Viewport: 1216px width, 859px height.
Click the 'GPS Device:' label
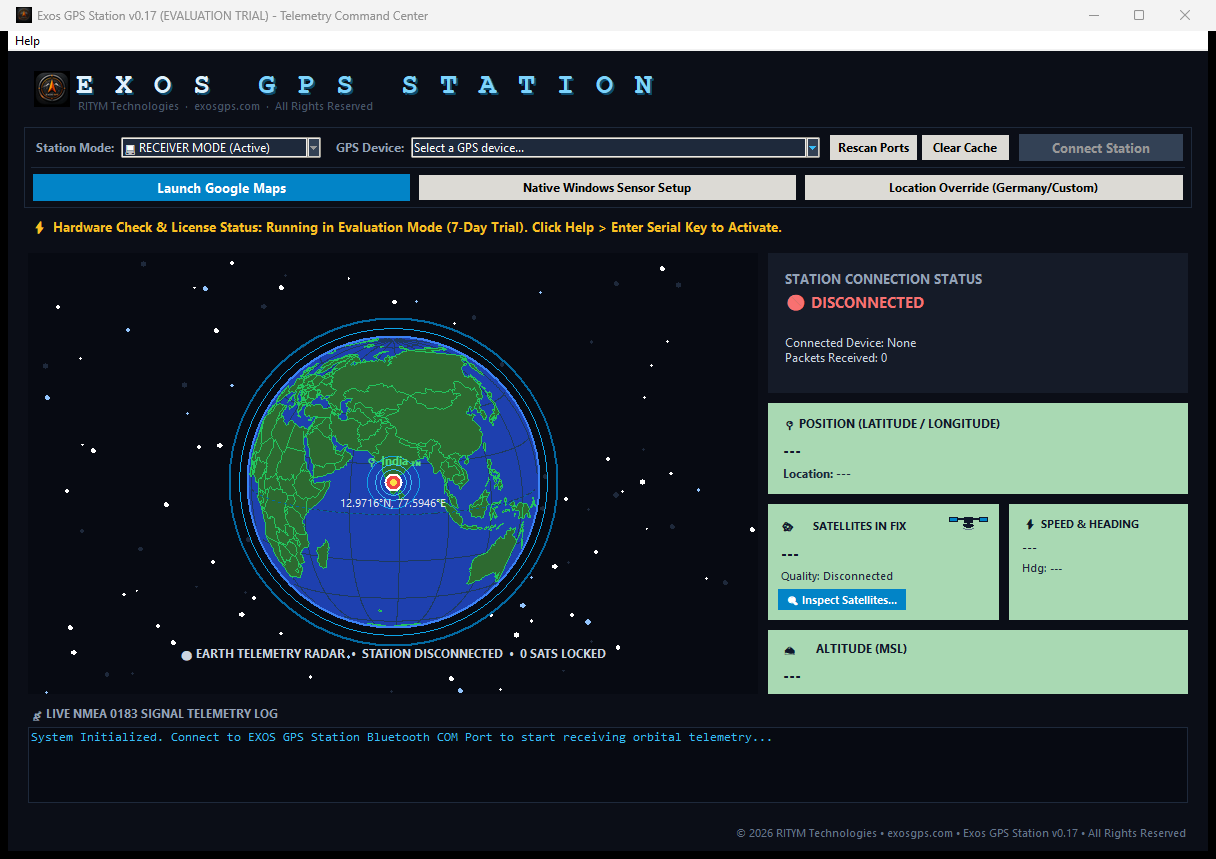click(x=370, y=148)
